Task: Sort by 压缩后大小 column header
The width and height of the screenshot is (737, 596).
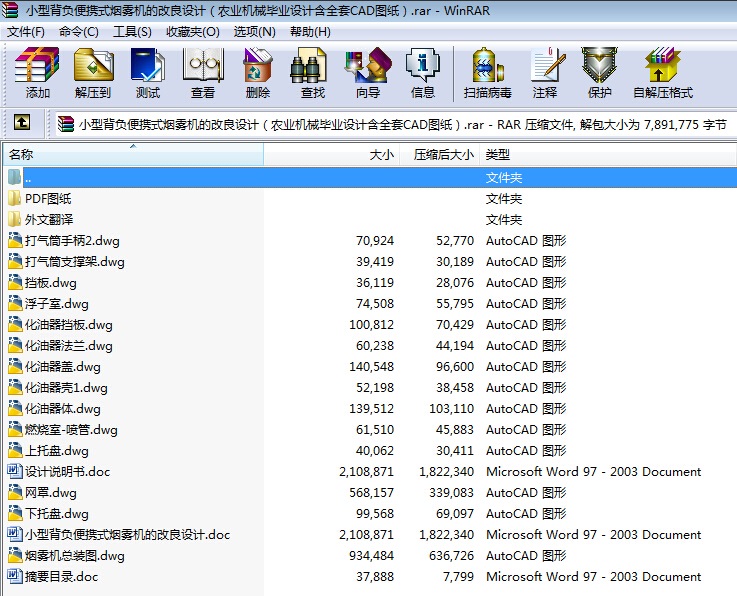Action: 439,154
